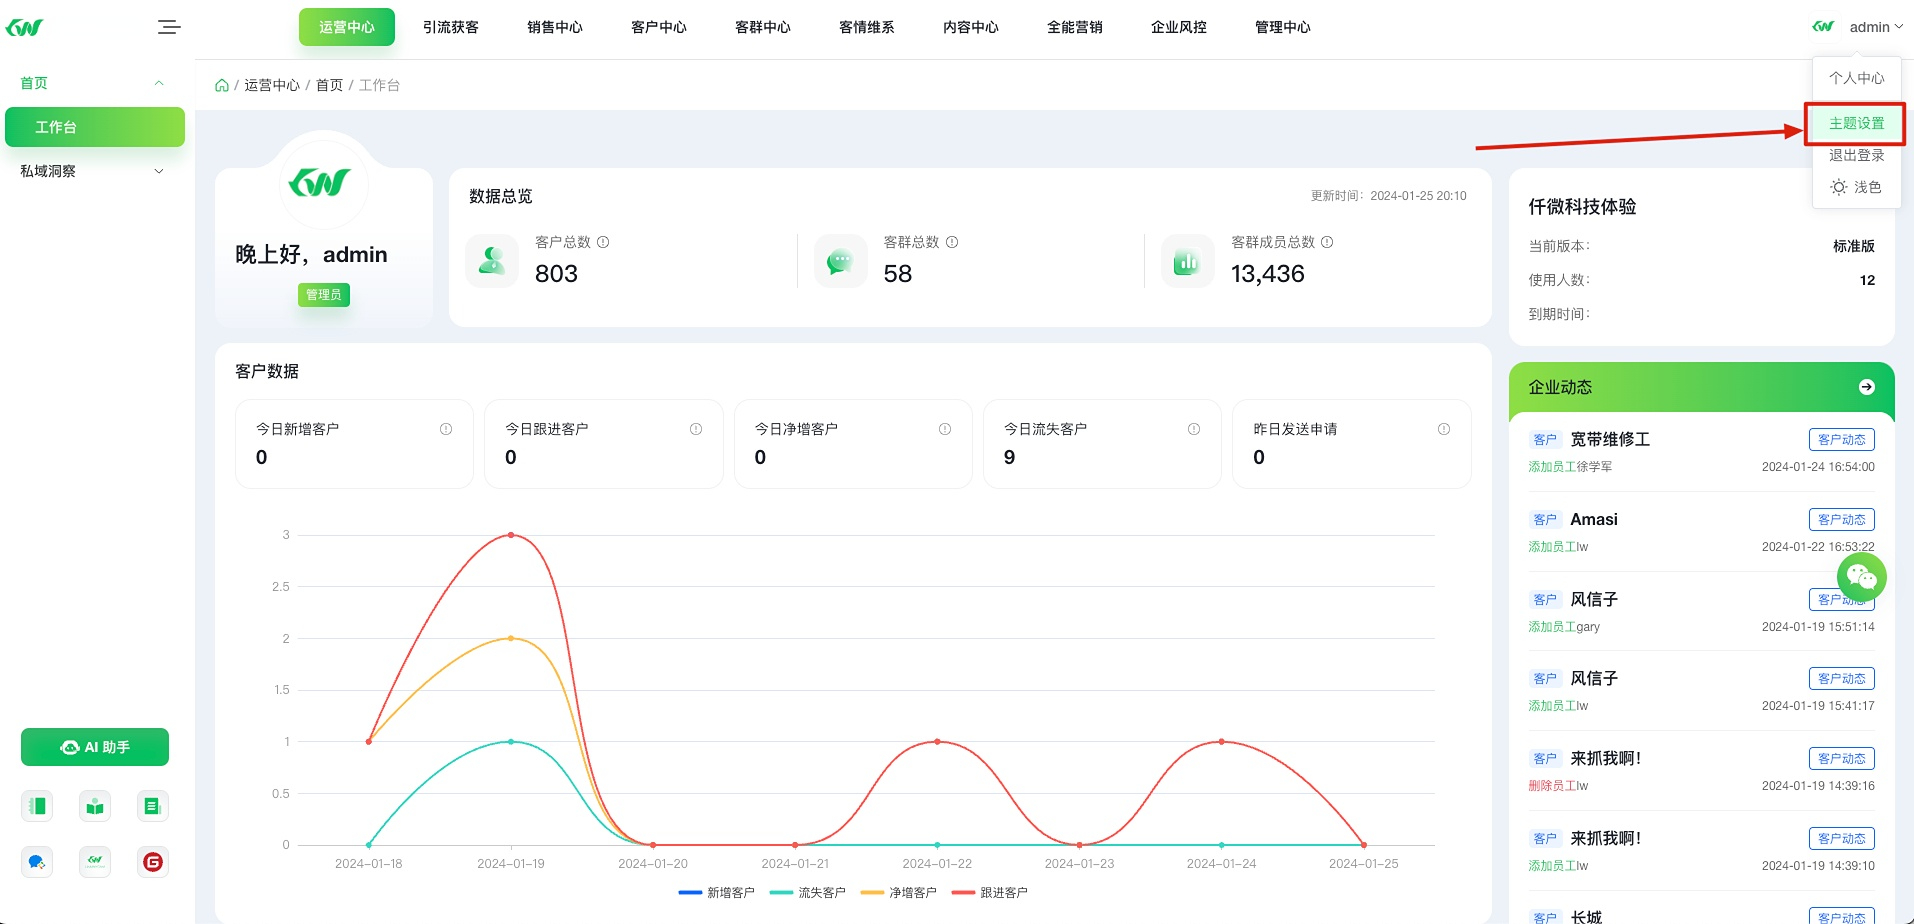
Task: Select 退出登录 from user menu
Action: click(1856, 155)
